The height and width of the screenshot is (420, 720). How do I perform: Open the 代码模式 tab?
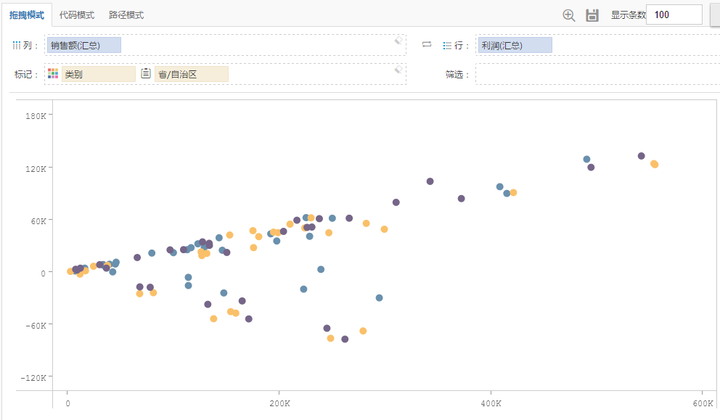(x=78, y=15)
